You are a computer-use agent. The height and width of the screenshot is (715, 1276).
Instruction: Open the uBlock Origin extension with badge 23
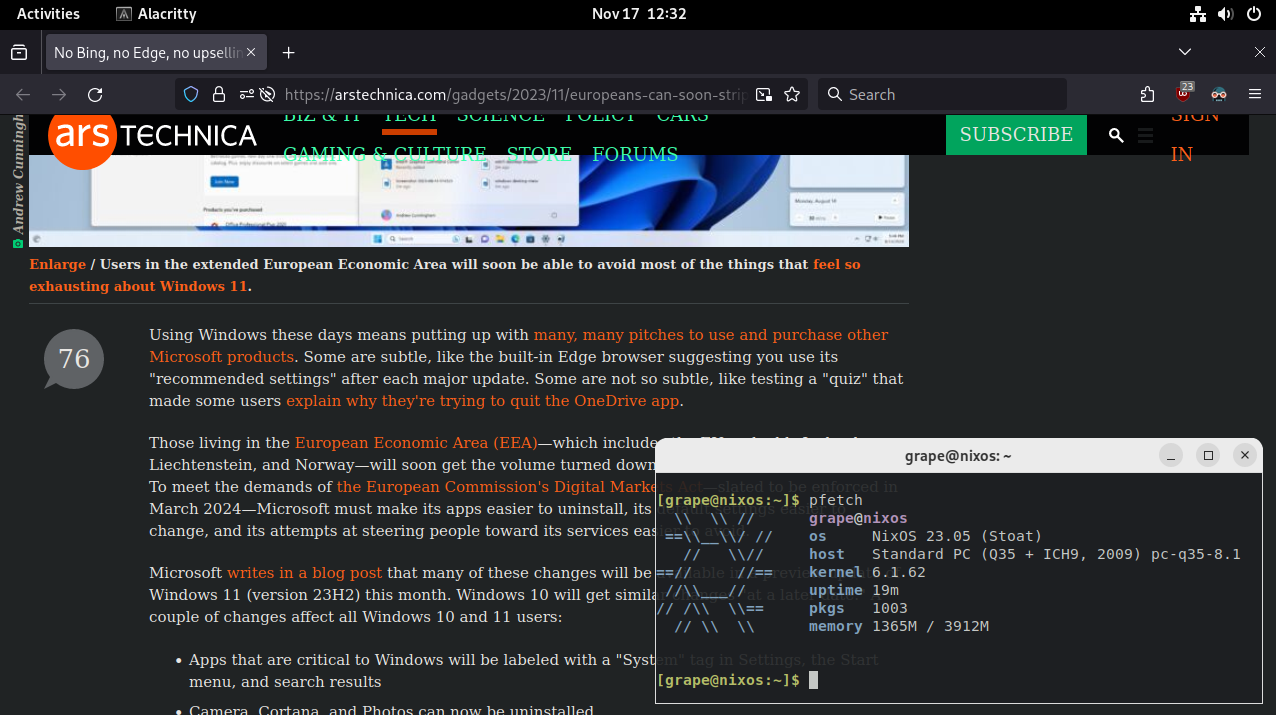1184,93
